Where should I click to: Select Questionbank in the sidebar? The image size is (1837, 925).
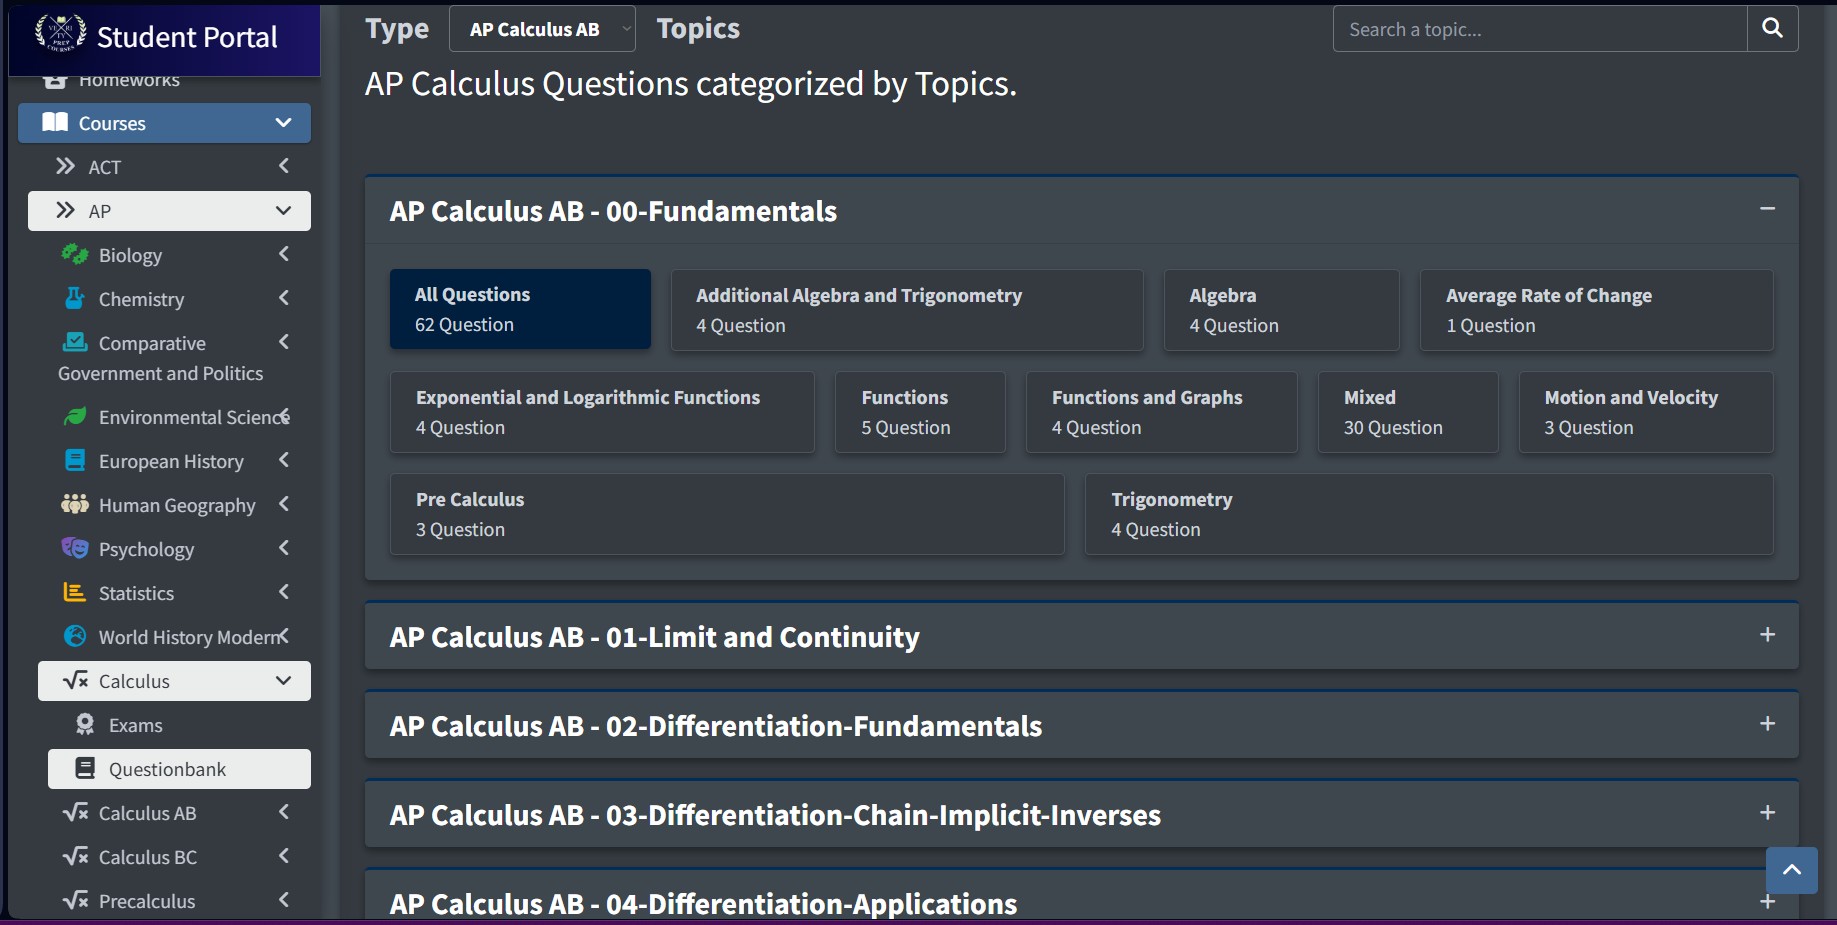167,769
